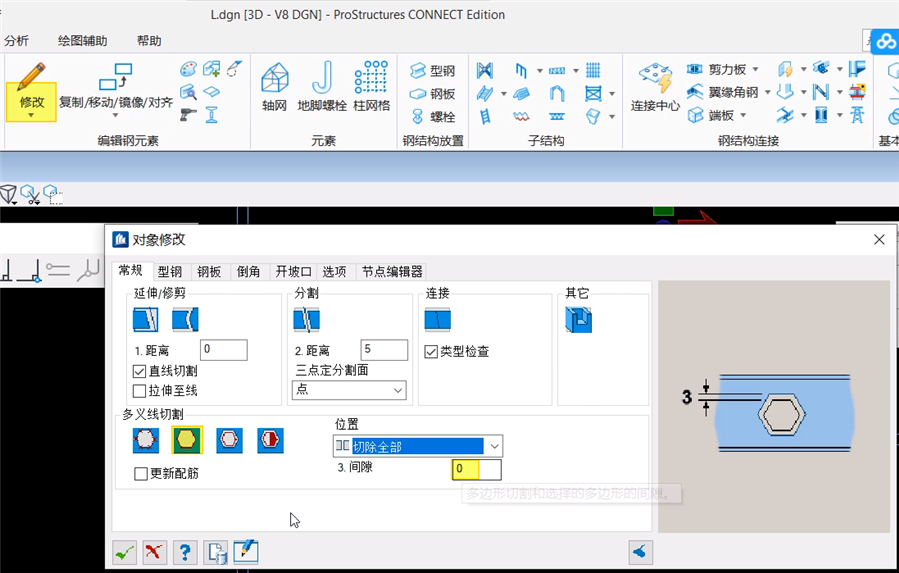Screen dimensions: 899x573
Task: Click the ladder icon in 子结构 group
Action: tap(485, 116)
